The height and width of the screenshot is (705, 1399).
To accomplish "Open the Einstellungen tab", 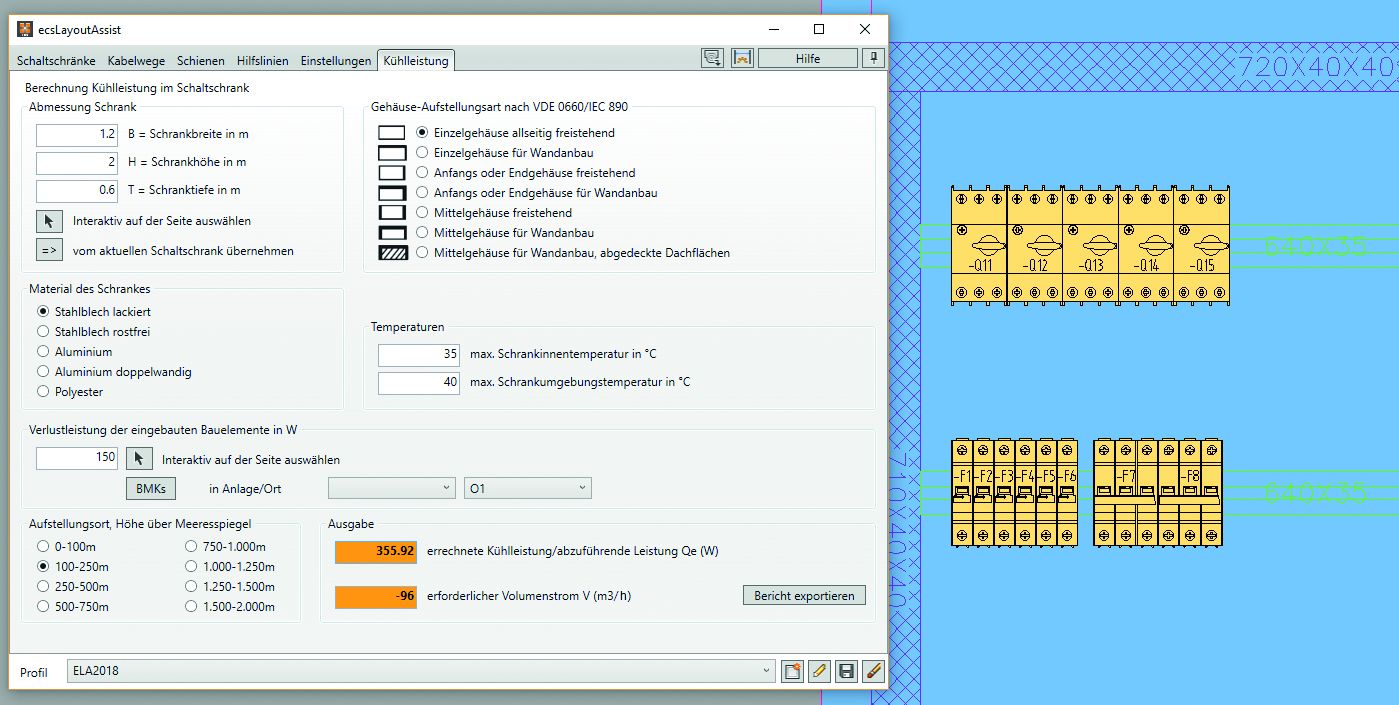I will click(x=336, y=61).
